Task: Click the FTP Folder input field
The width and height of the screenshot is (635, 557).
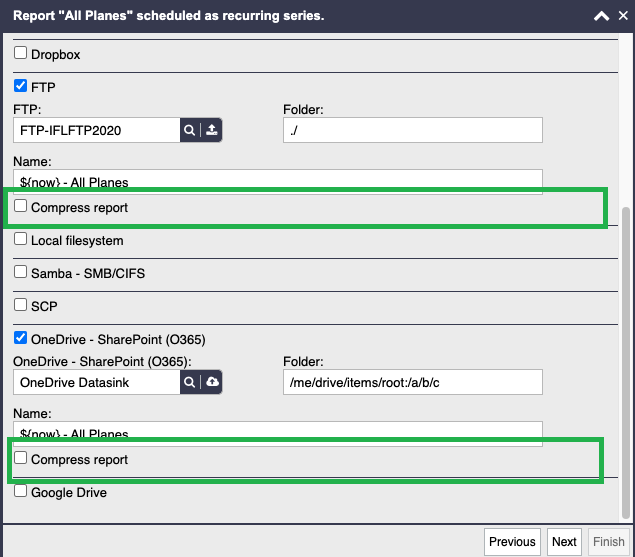Action: click(413, 130)
